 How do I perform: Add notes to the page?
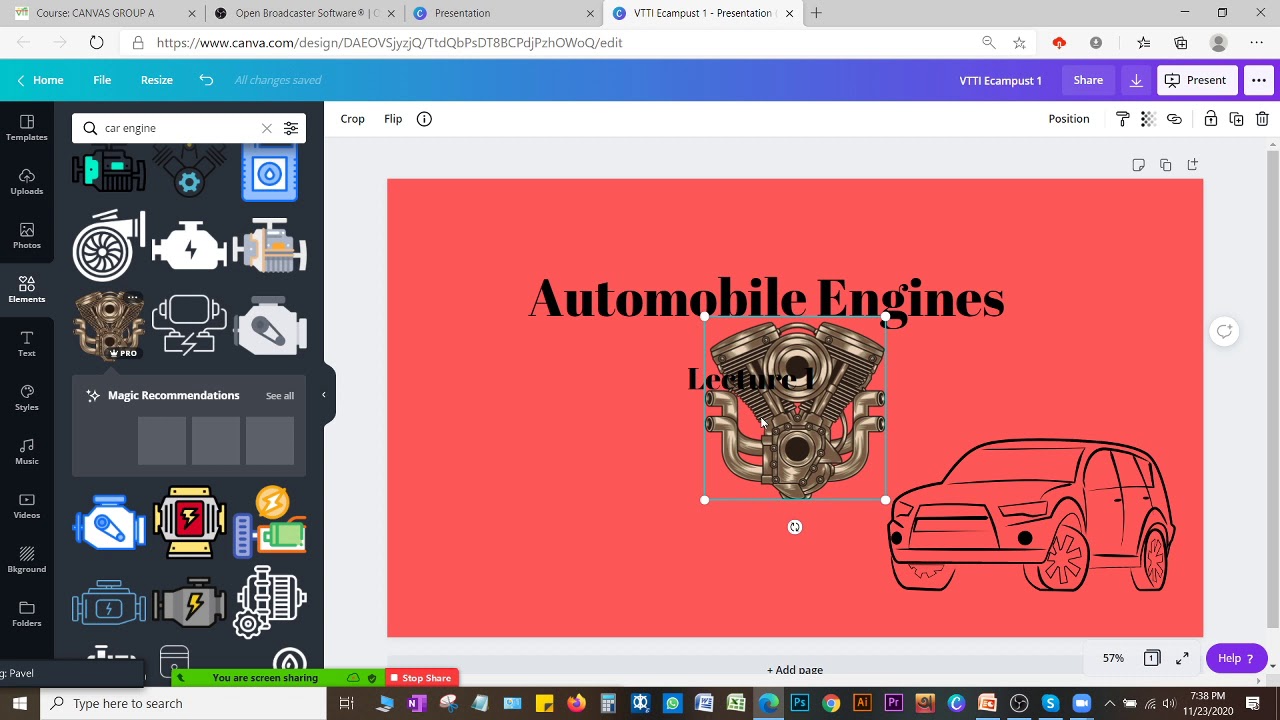click(x=1138, y=165)
